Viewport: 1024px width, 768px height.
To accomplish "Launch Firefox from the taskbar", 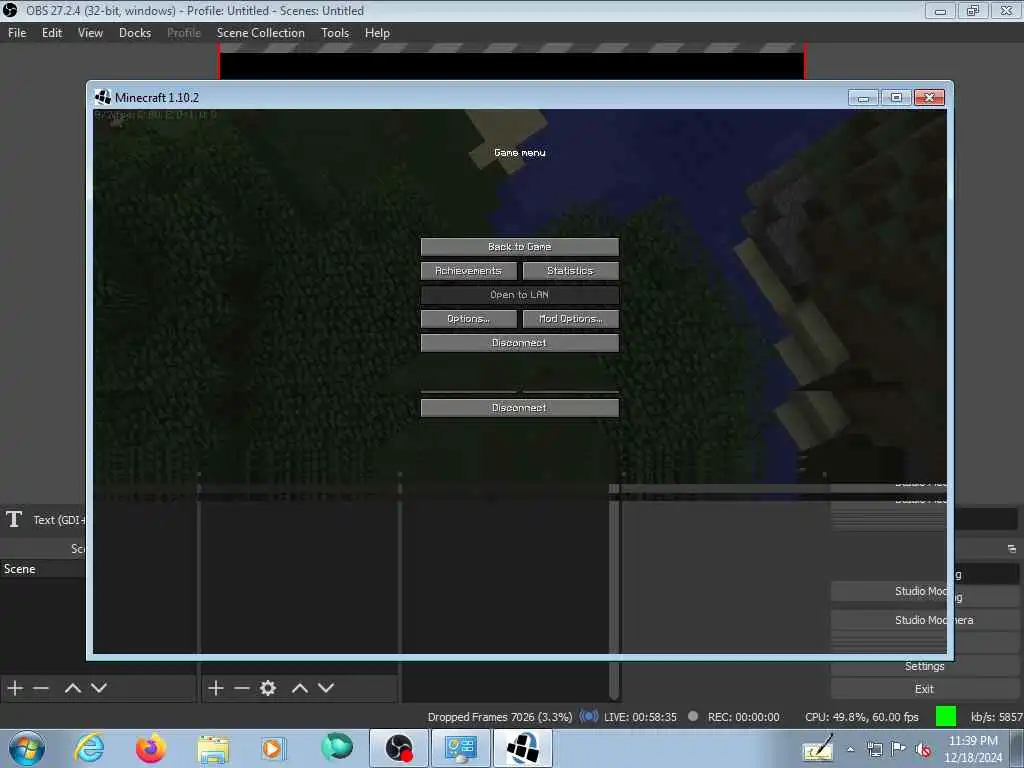I will [151, 748].
